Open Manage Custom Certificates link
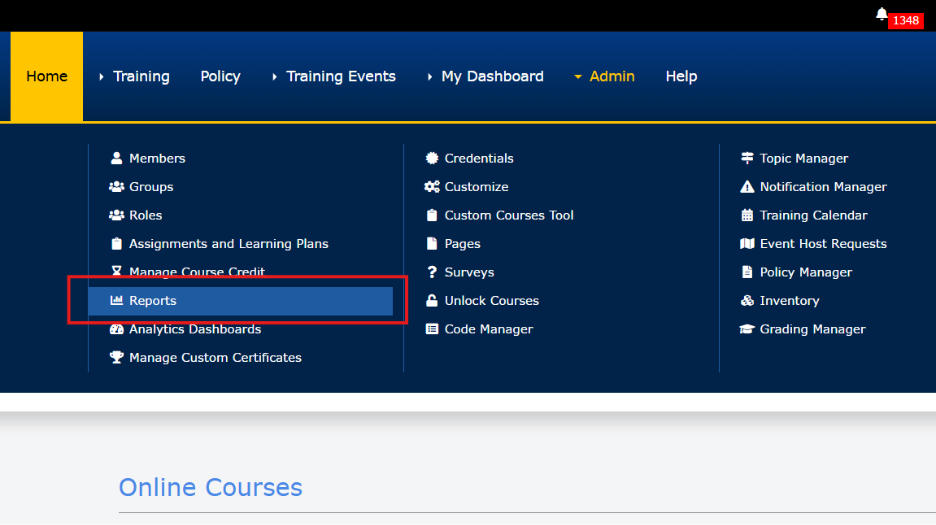This screenshot has height=525, width=936. point(215,357)
